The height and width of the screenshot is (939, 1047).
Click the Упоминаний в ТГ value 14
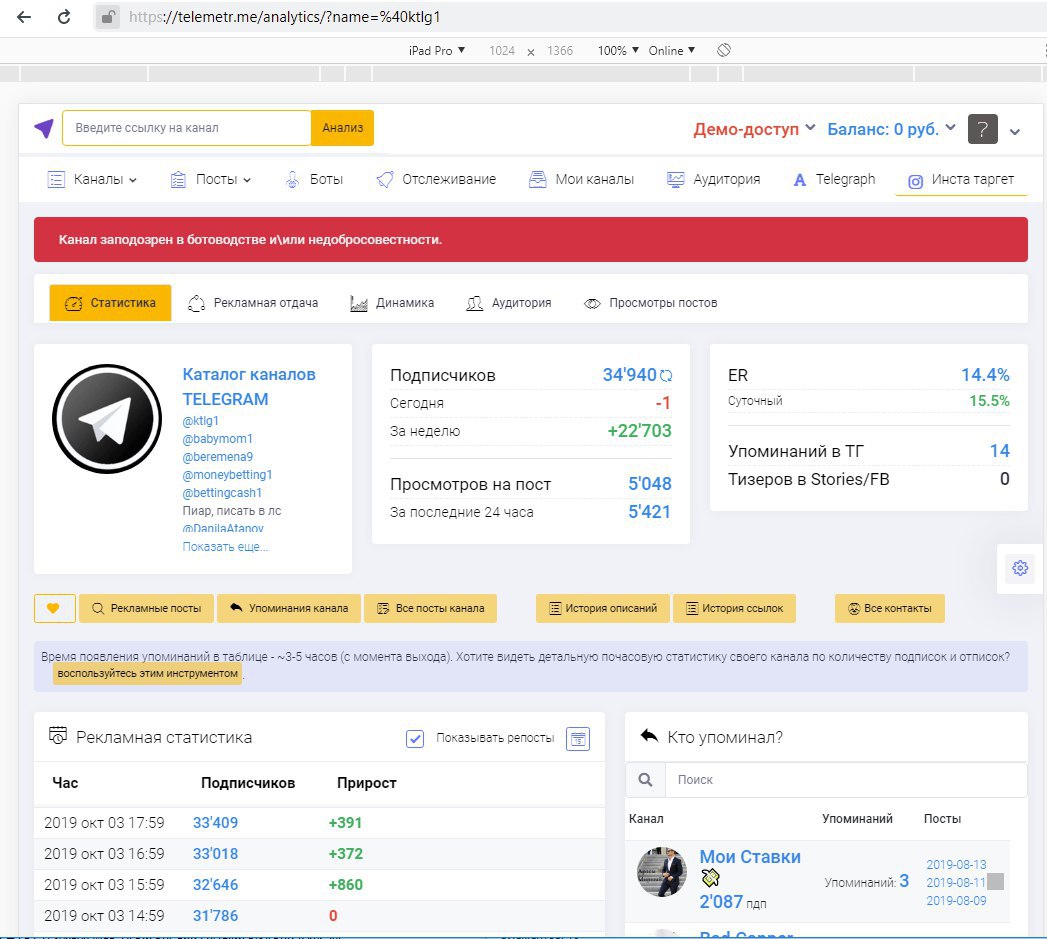pos(1000,451)
